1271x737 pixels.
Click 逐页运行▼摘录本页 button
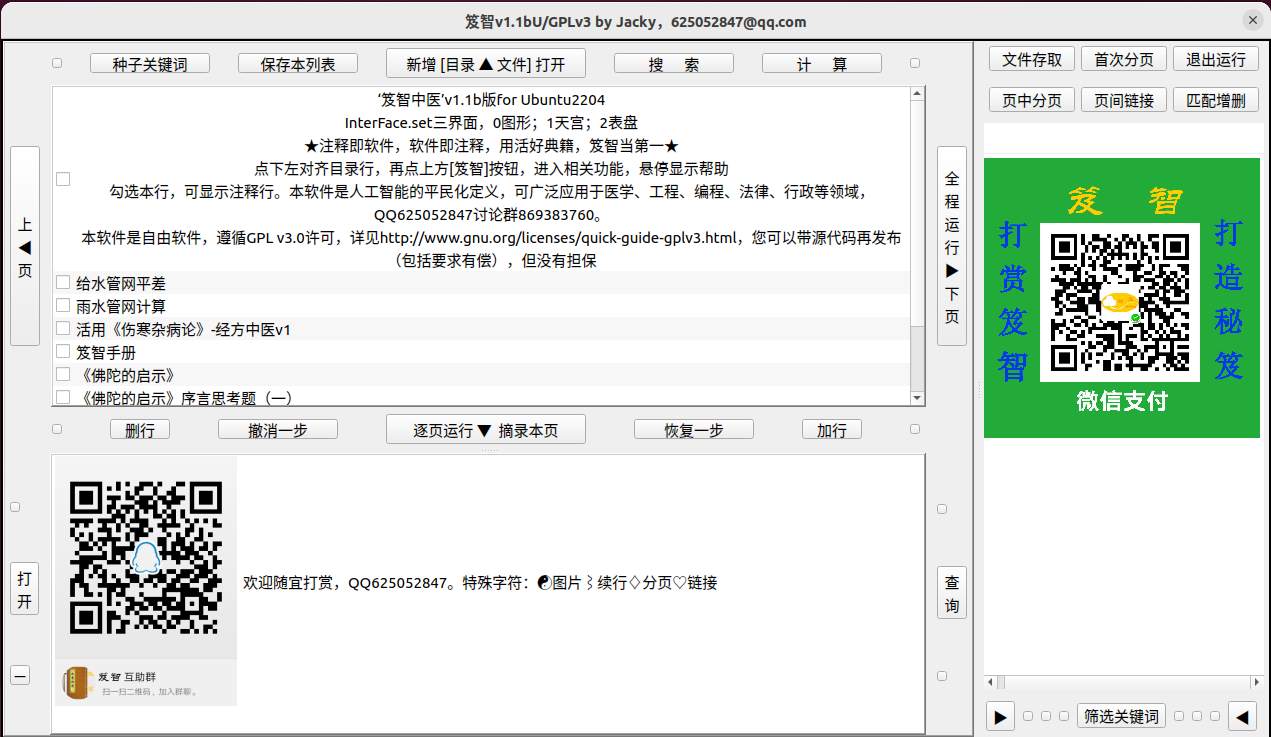click(x=485, y=430)
